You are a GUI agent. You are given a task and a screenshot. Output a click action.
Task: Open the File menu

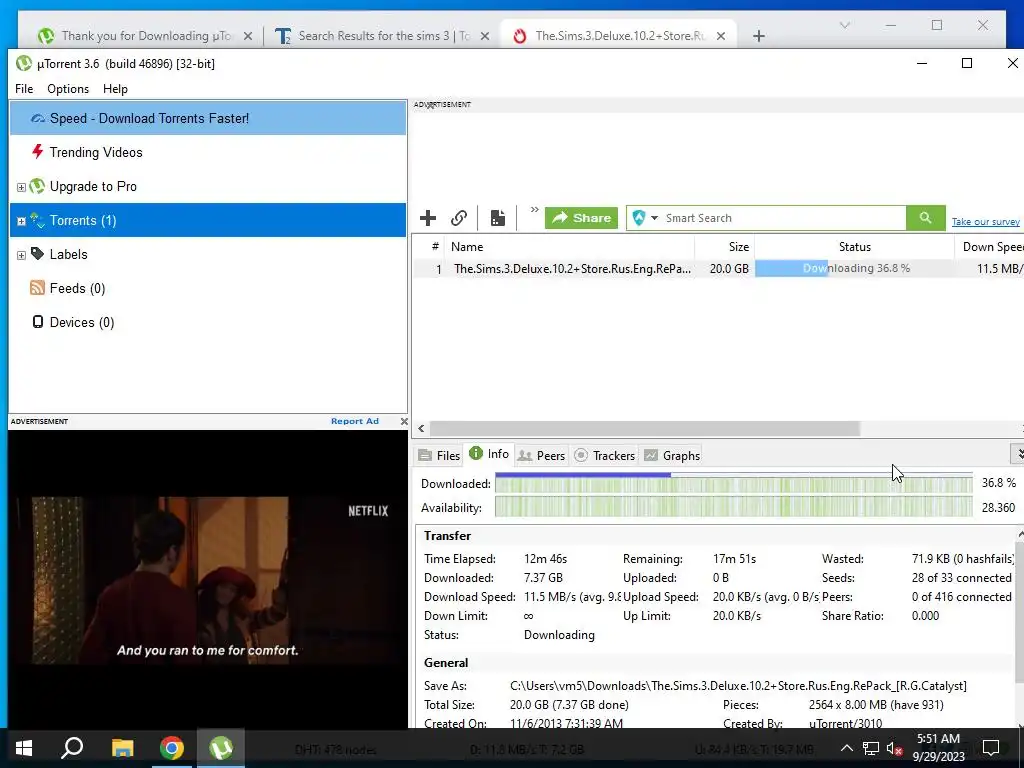coord(24,89)
